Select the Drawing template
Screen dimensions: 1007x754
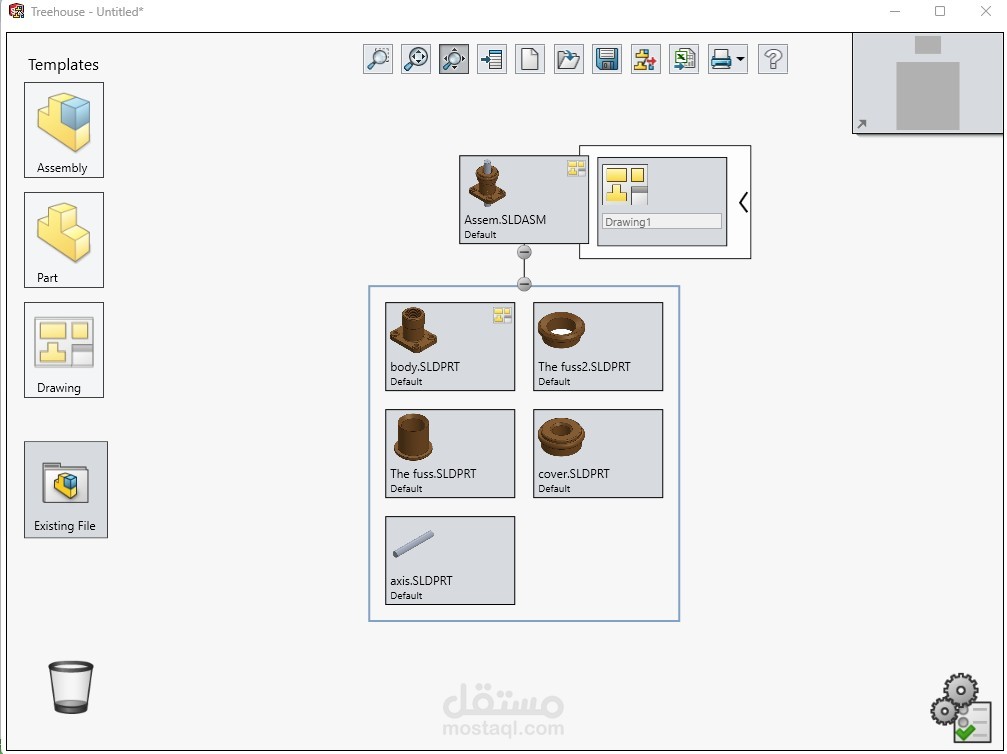tap(64, 350)
